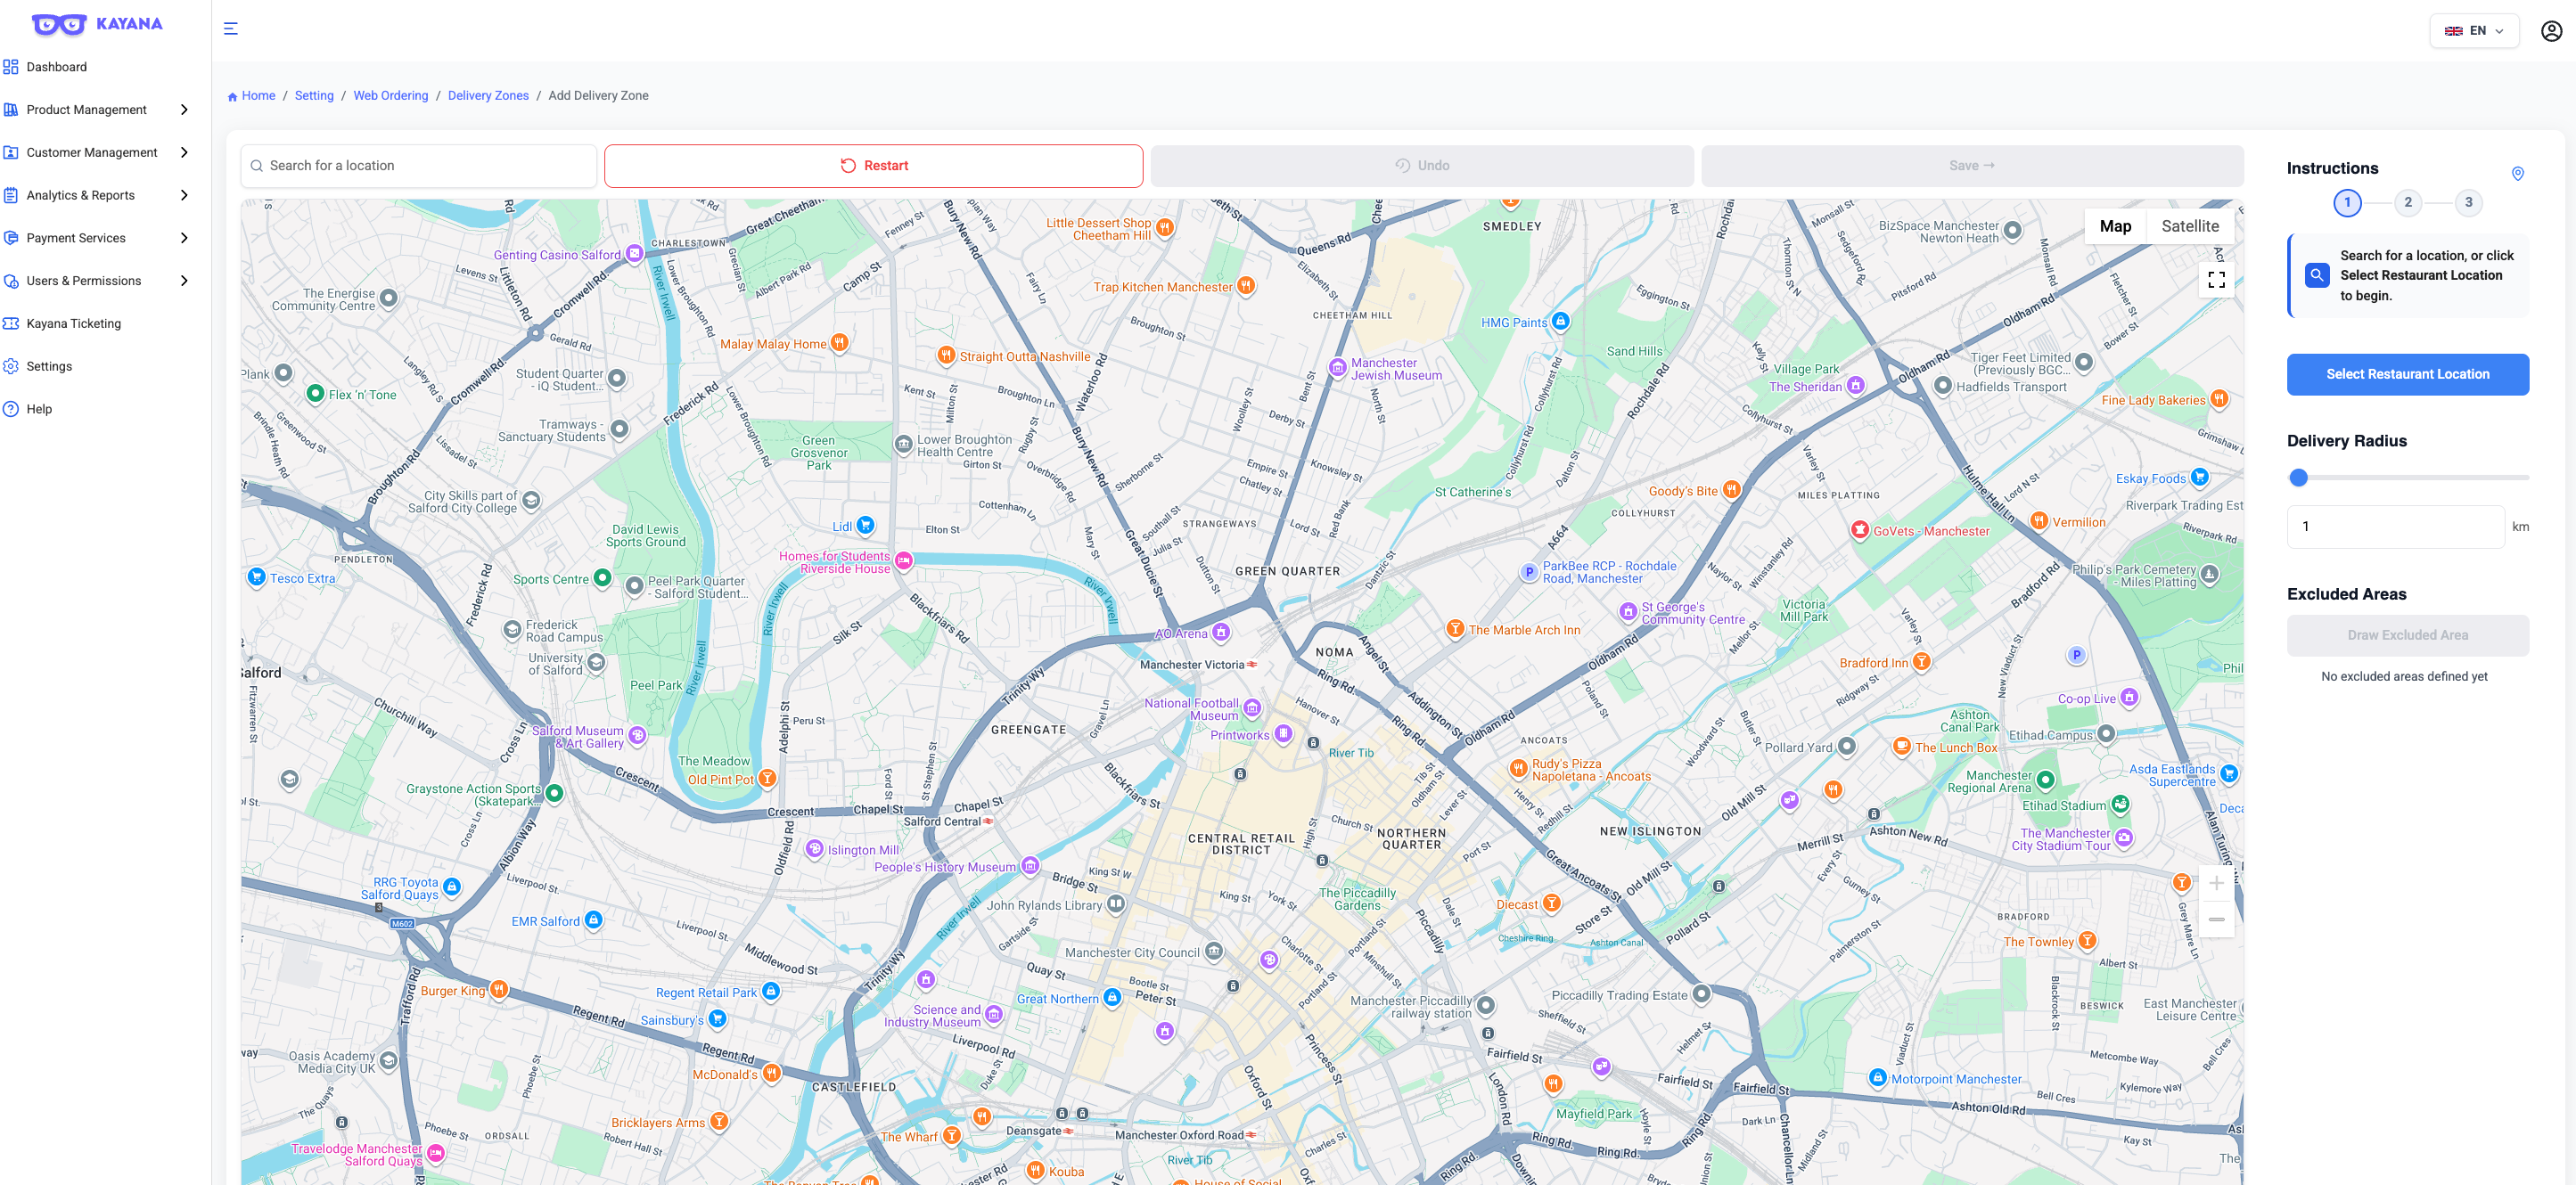Open the user profile icon

pos(2551,31)
